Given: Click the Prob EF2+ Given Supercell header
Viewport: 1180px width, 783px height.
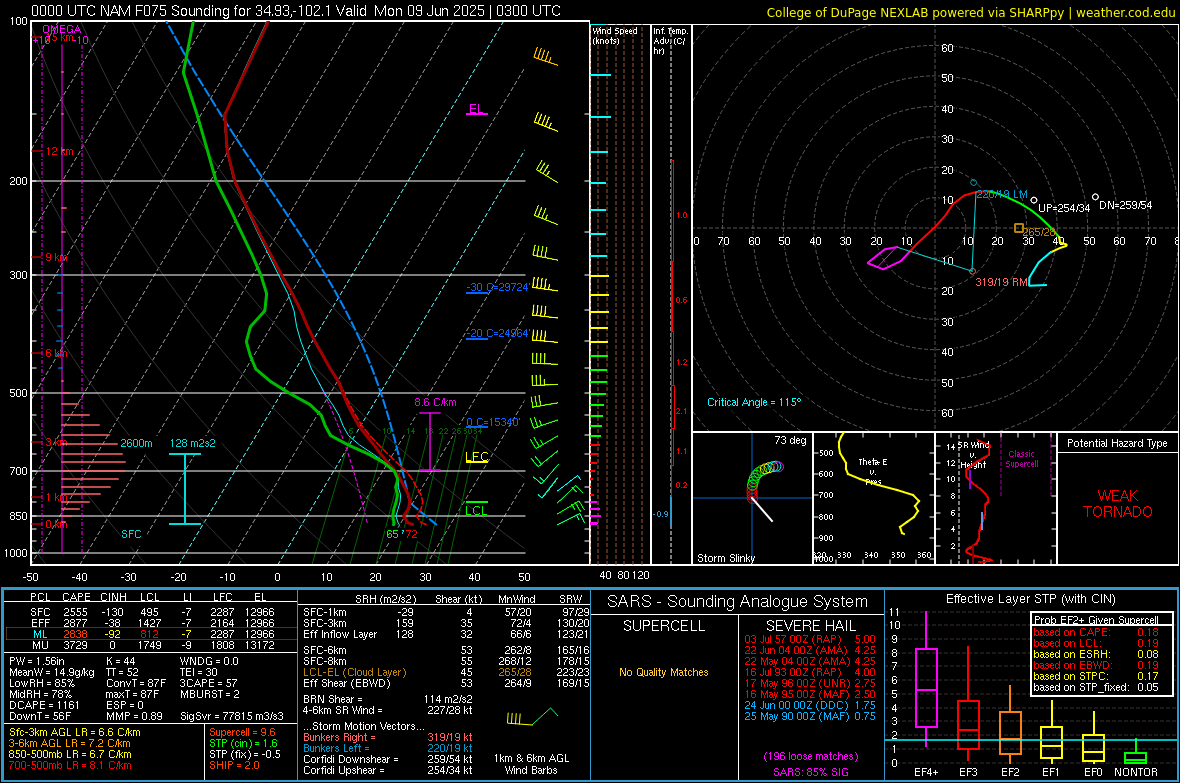Looking at the screenshot, I should (1096, 620).
